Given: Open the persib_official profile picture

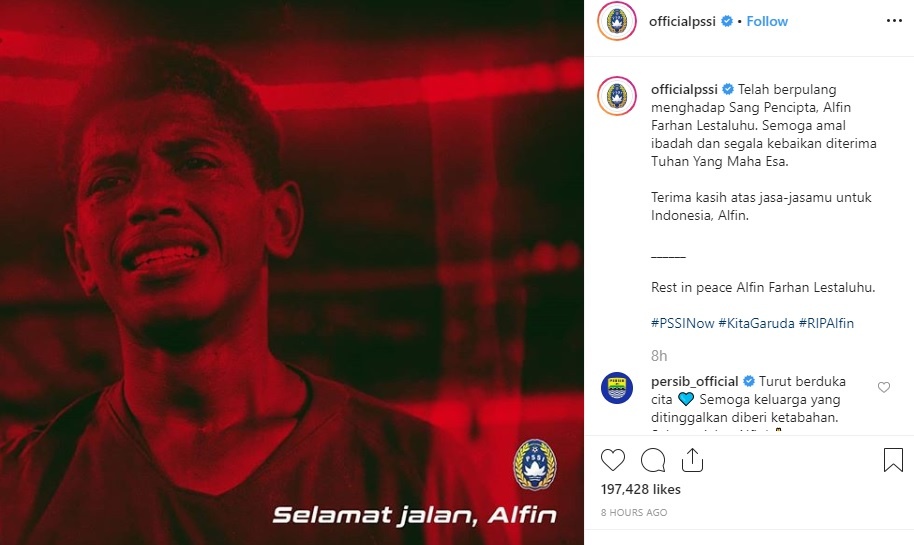Looking at the screenshot, I should 617,388.
